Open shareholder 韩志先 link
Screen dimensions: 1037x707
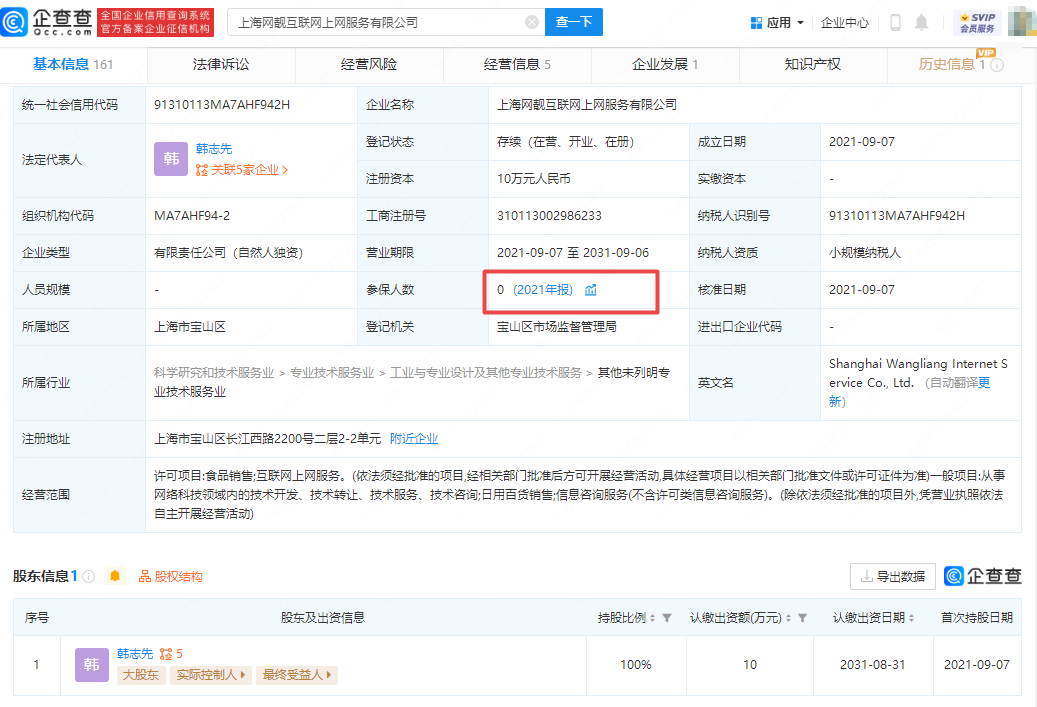[x=135, y=654]
